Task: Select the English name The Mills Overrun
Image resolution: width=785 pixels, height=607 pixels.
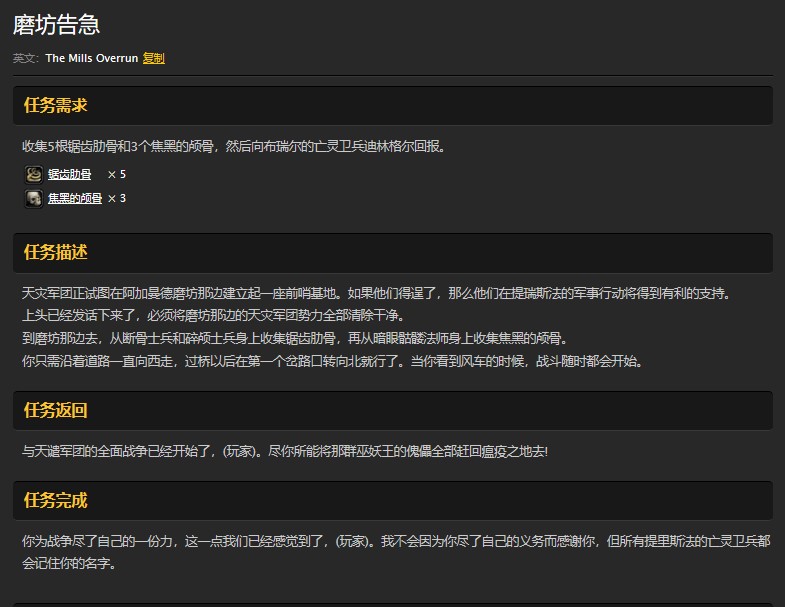Action: [92, 58]
